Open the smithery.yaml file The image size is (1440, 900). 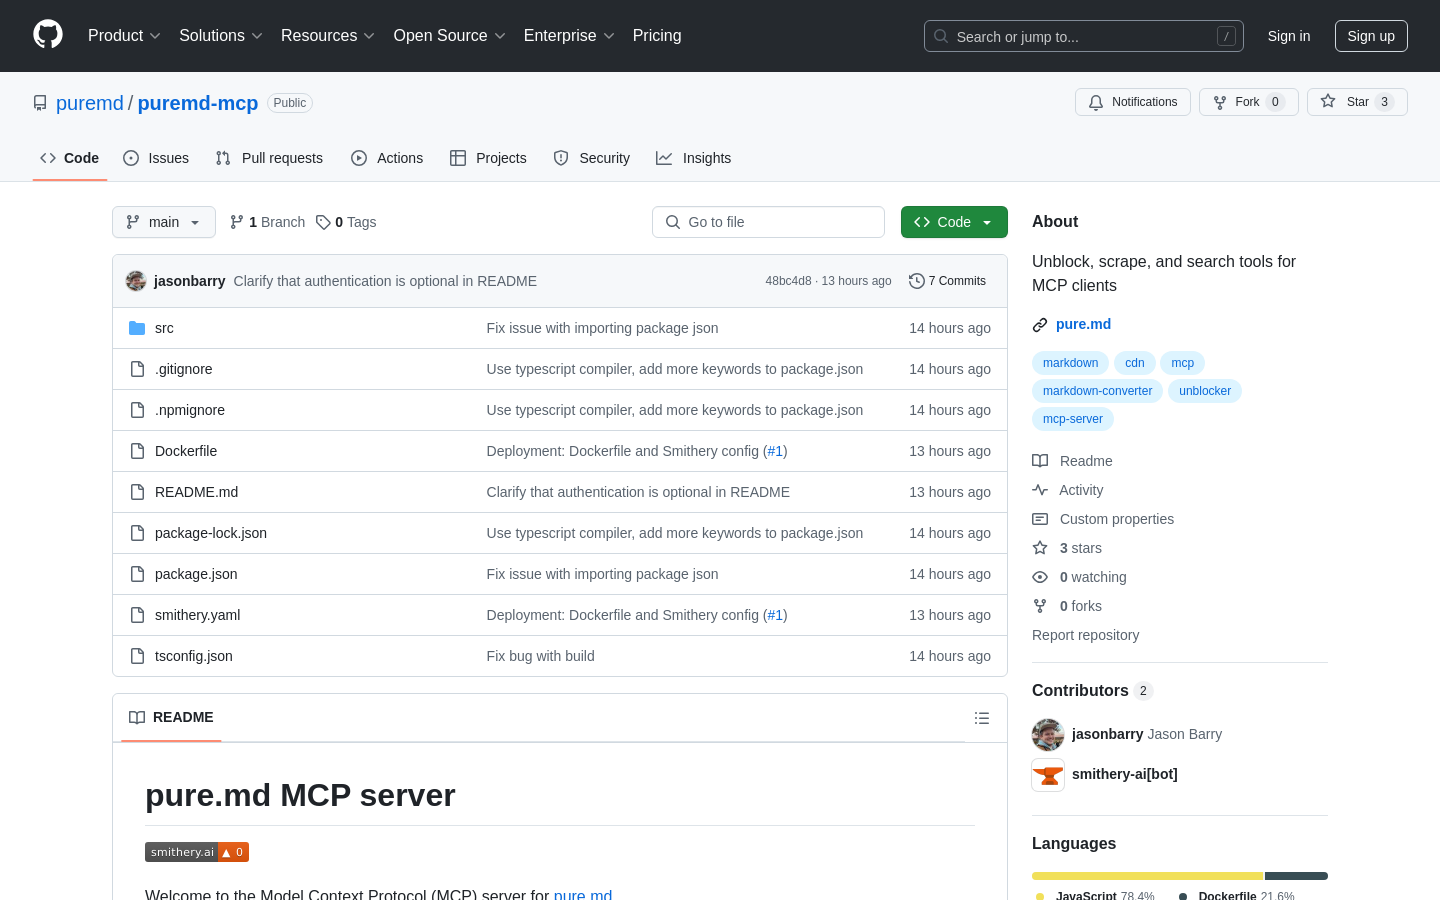(x=197, y=615)
